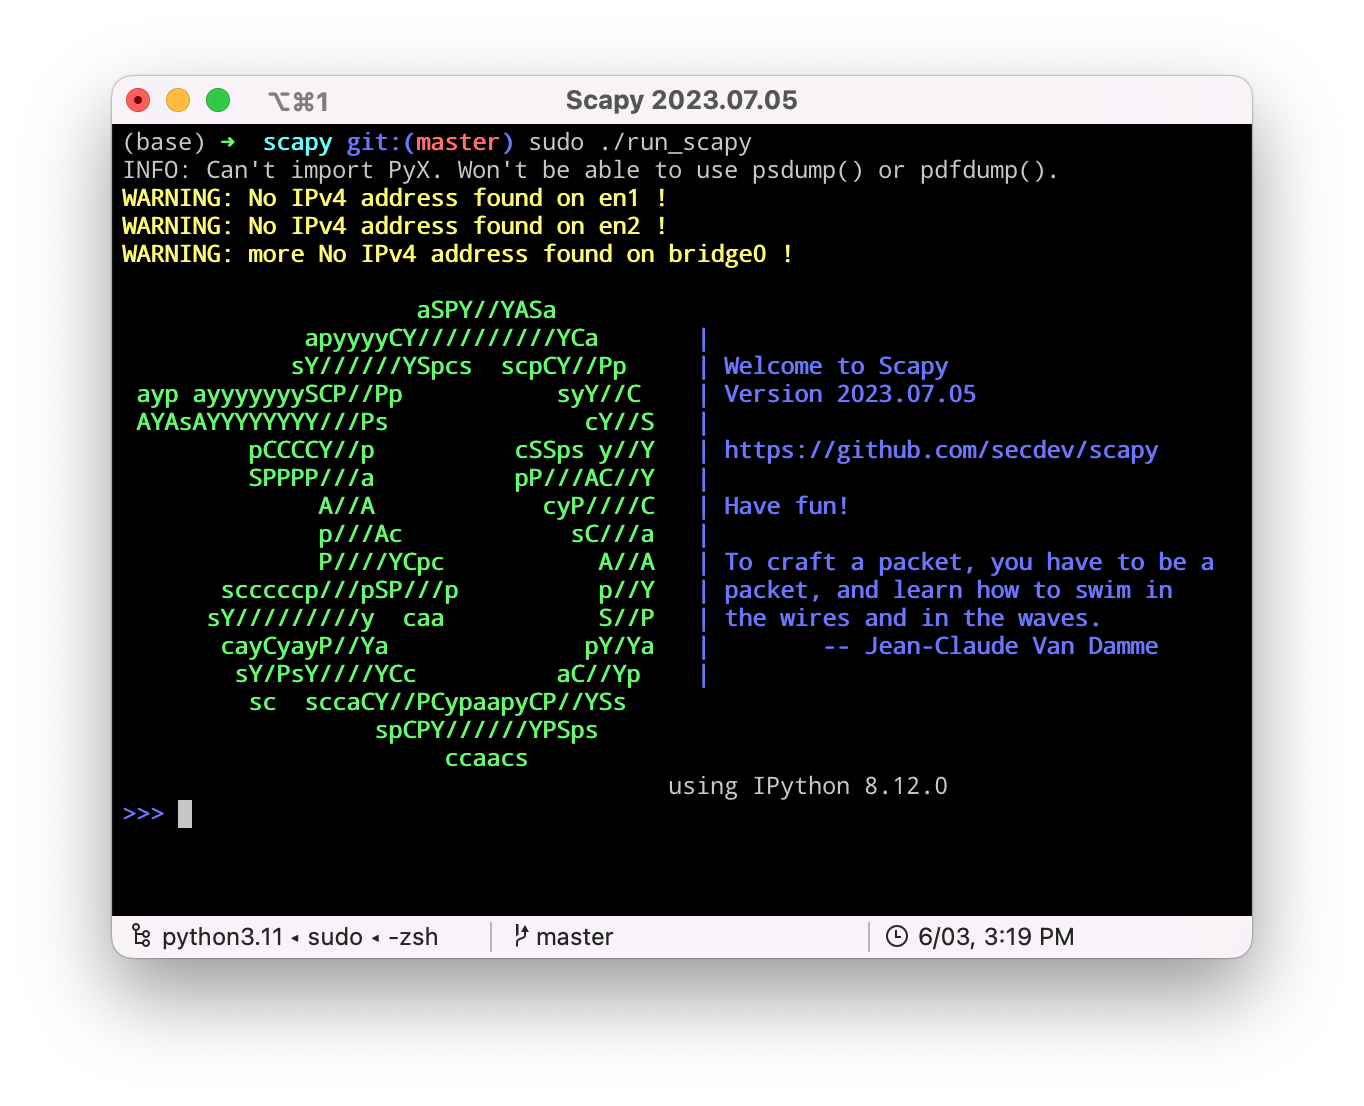Click the '-- Jean-Claude Van Damme' attribution
The height and width of the screenshot is (1106, 1364).
(x=990, y=646)
